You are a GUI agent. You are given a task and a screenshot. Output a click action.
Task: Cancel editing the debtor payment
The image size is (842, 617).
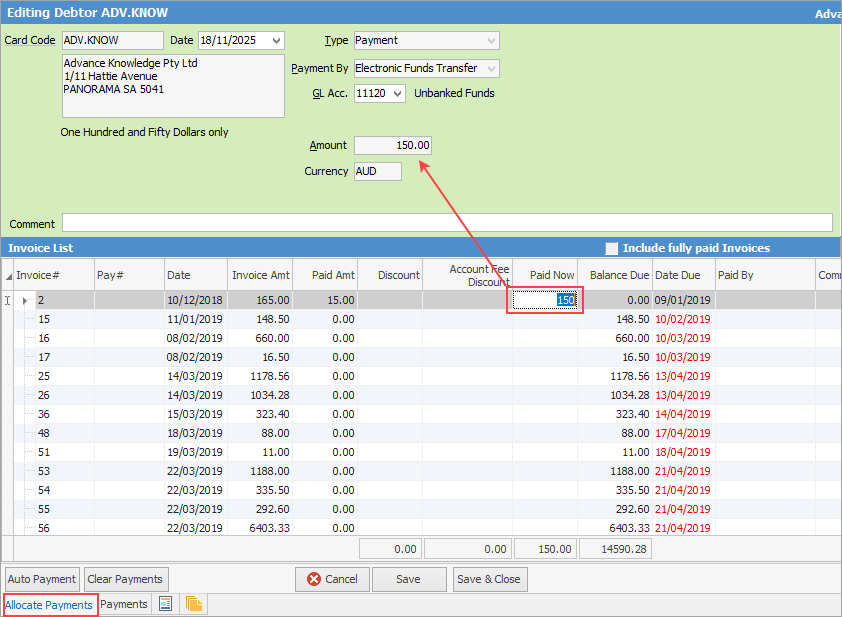click(x=332, y=579)
